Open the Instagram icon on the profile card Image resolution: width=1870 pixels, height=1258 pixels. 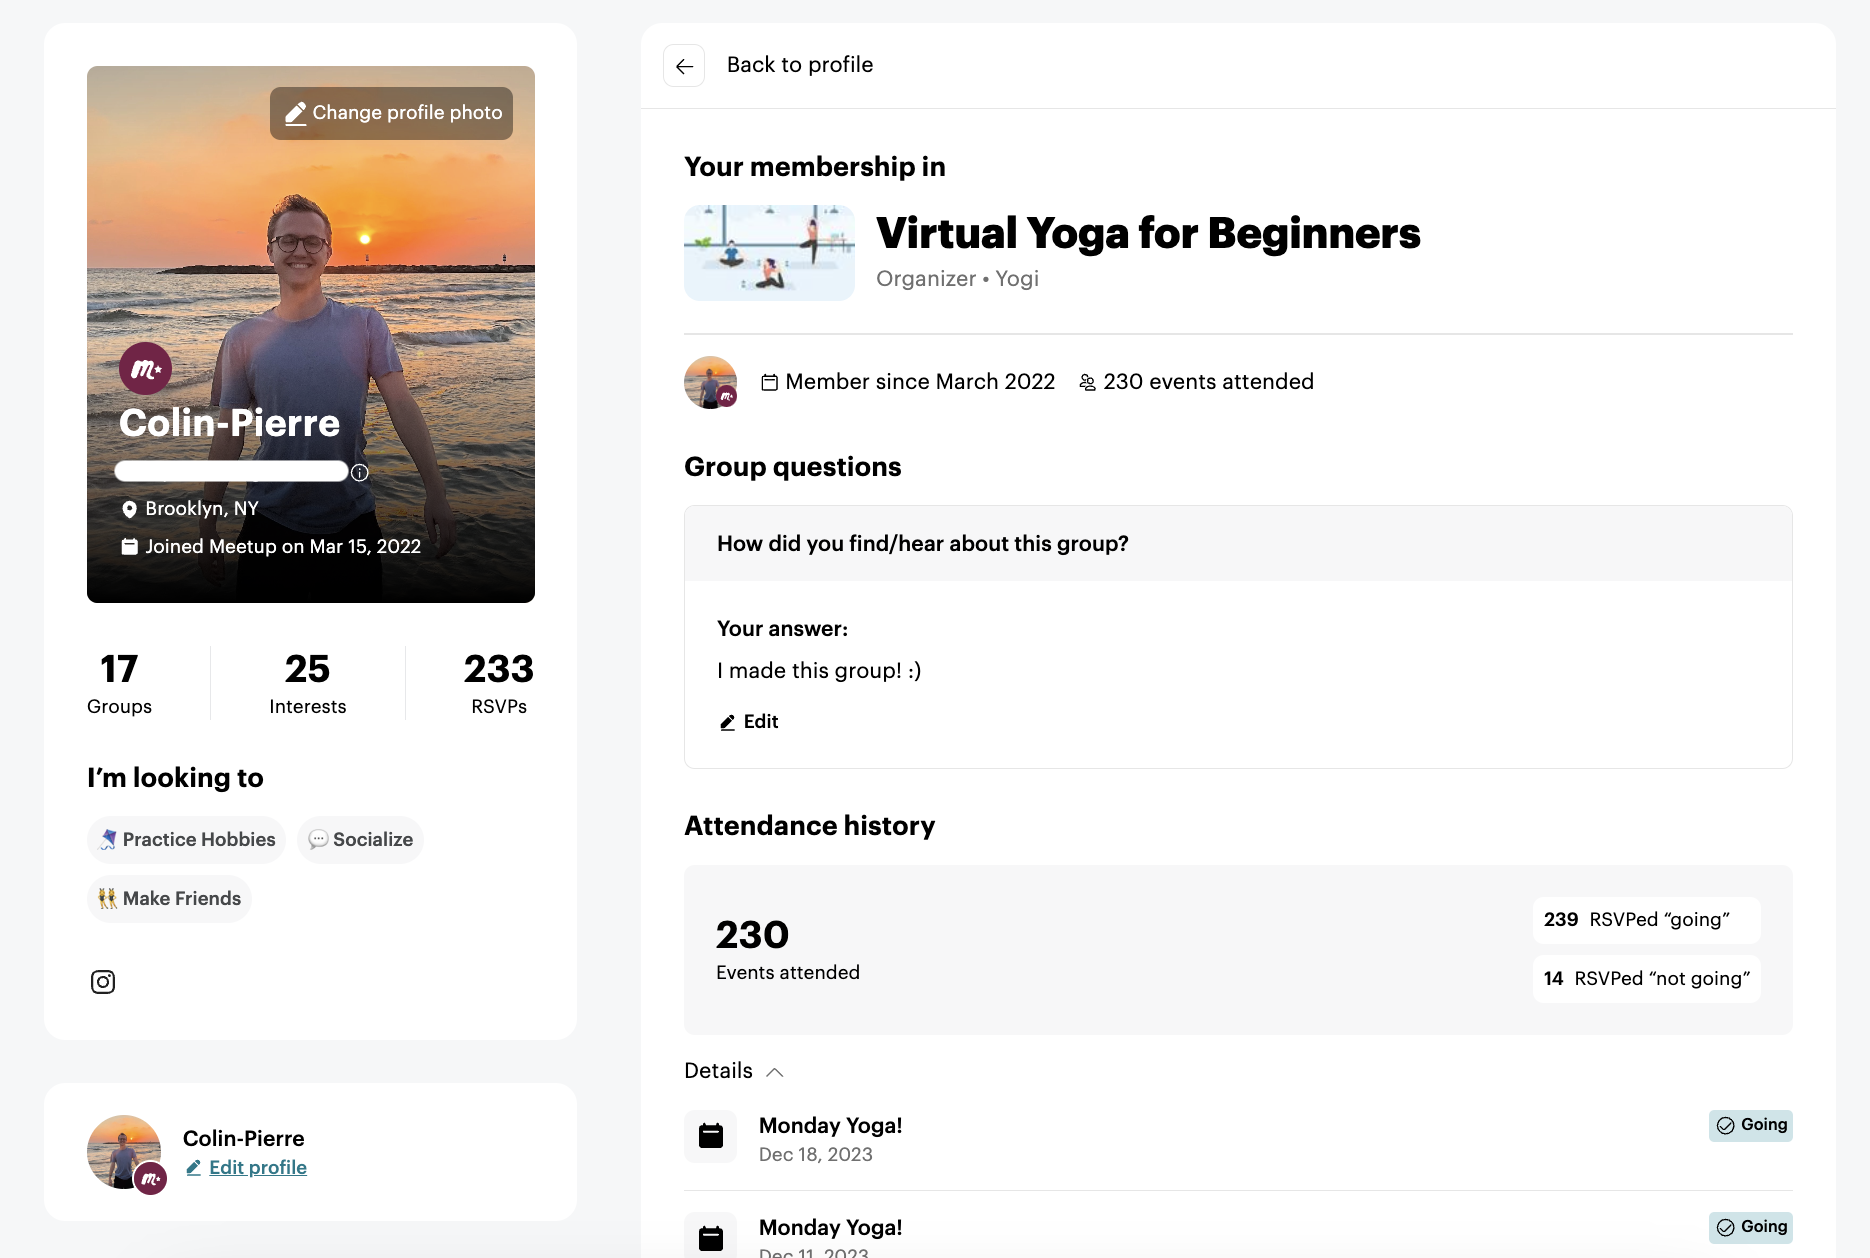coord(103,982)
